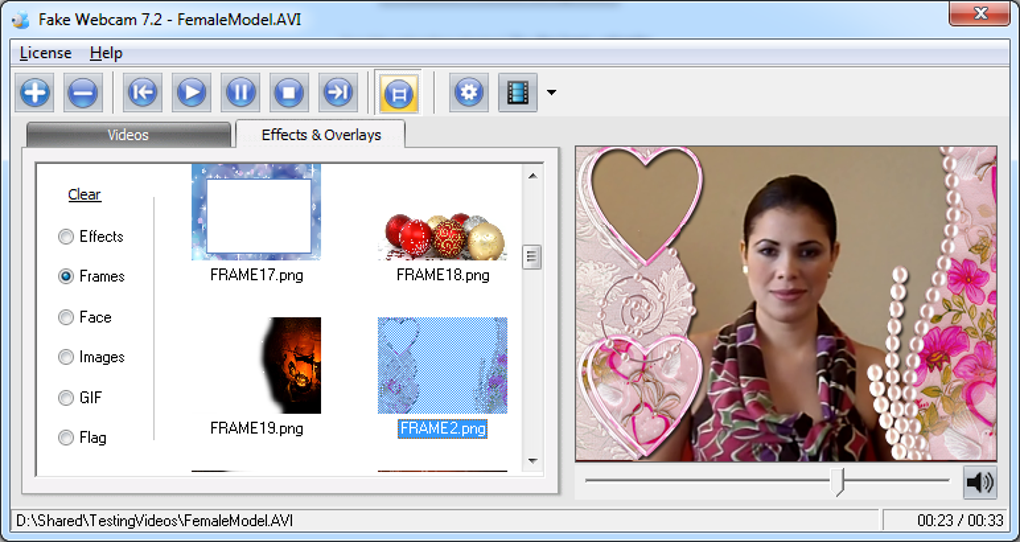Click the FRAME18.png file name
This screenshot has width=1020, height=542.
(442, 275)
